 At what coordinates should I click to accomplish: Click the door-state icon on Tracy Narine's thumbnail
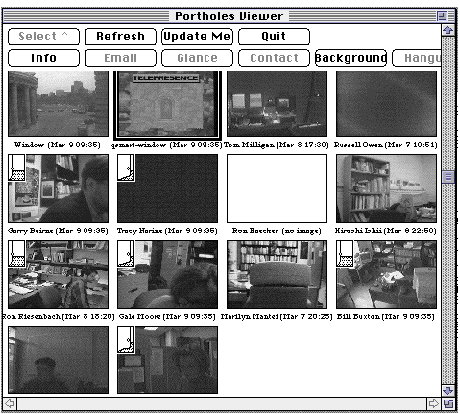(x=126, y=168)
